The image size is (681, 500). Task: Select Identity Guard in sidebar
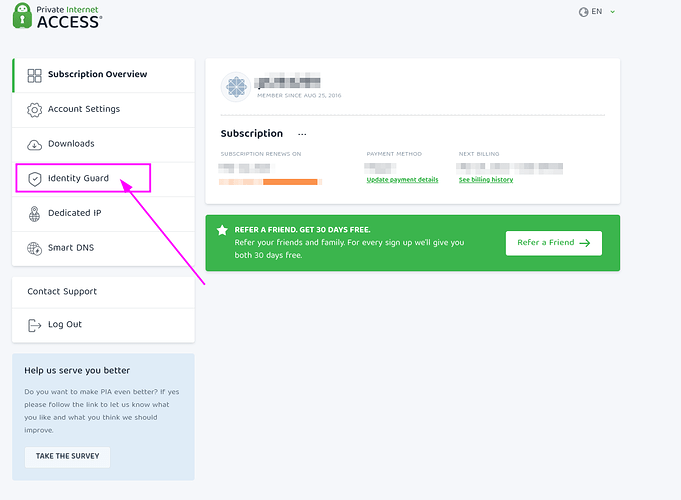click(x=103, y=179)
